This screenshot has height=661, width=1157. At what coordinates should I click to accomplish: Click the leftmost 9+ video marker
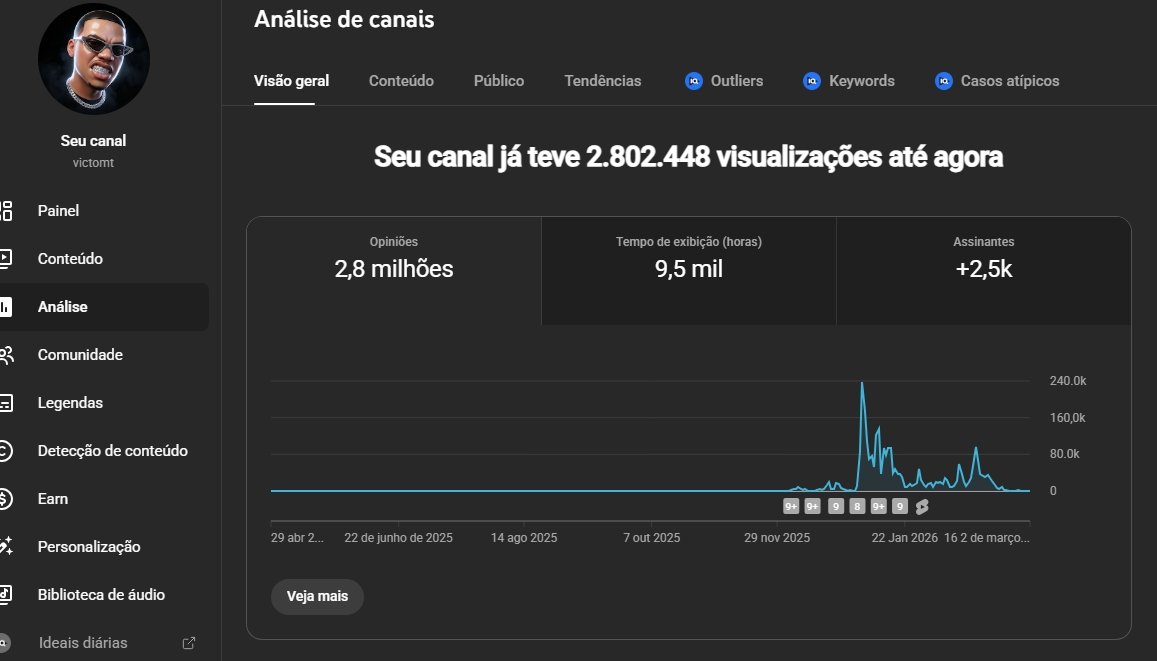[x=791, y=506]
